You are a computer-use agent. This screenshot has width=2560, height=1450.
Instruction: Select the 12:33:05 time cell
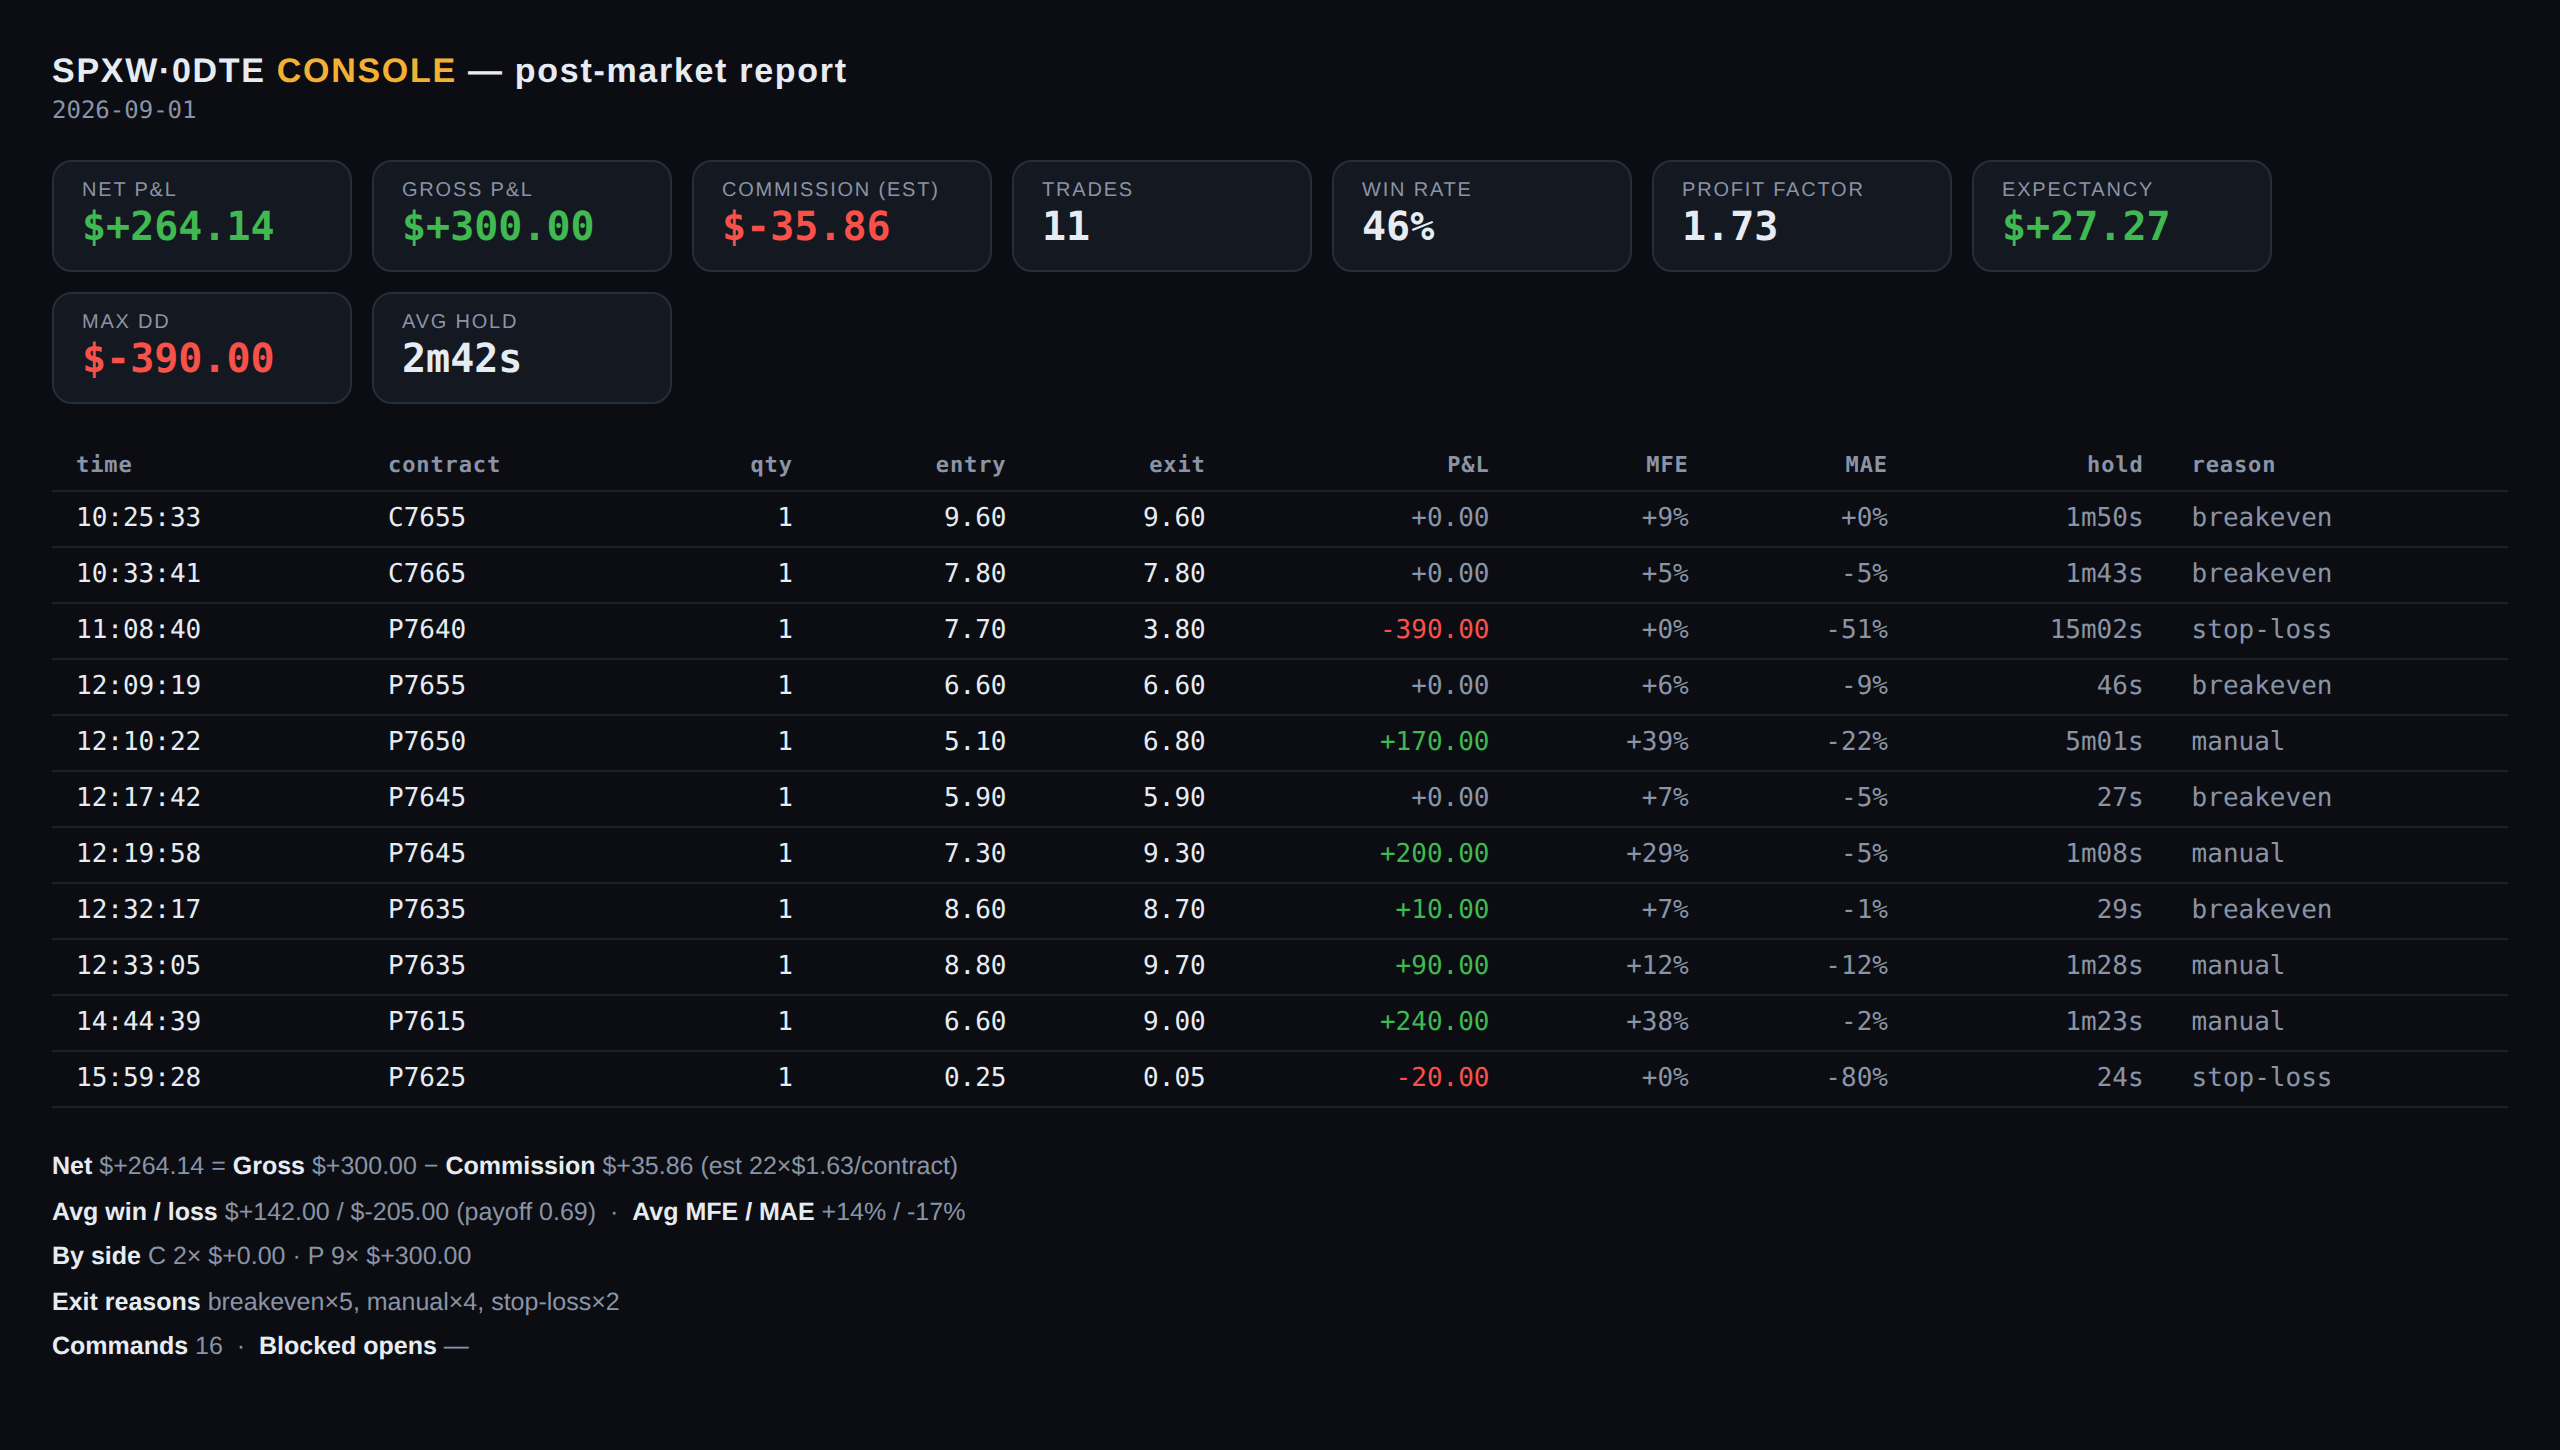[139, 966]
